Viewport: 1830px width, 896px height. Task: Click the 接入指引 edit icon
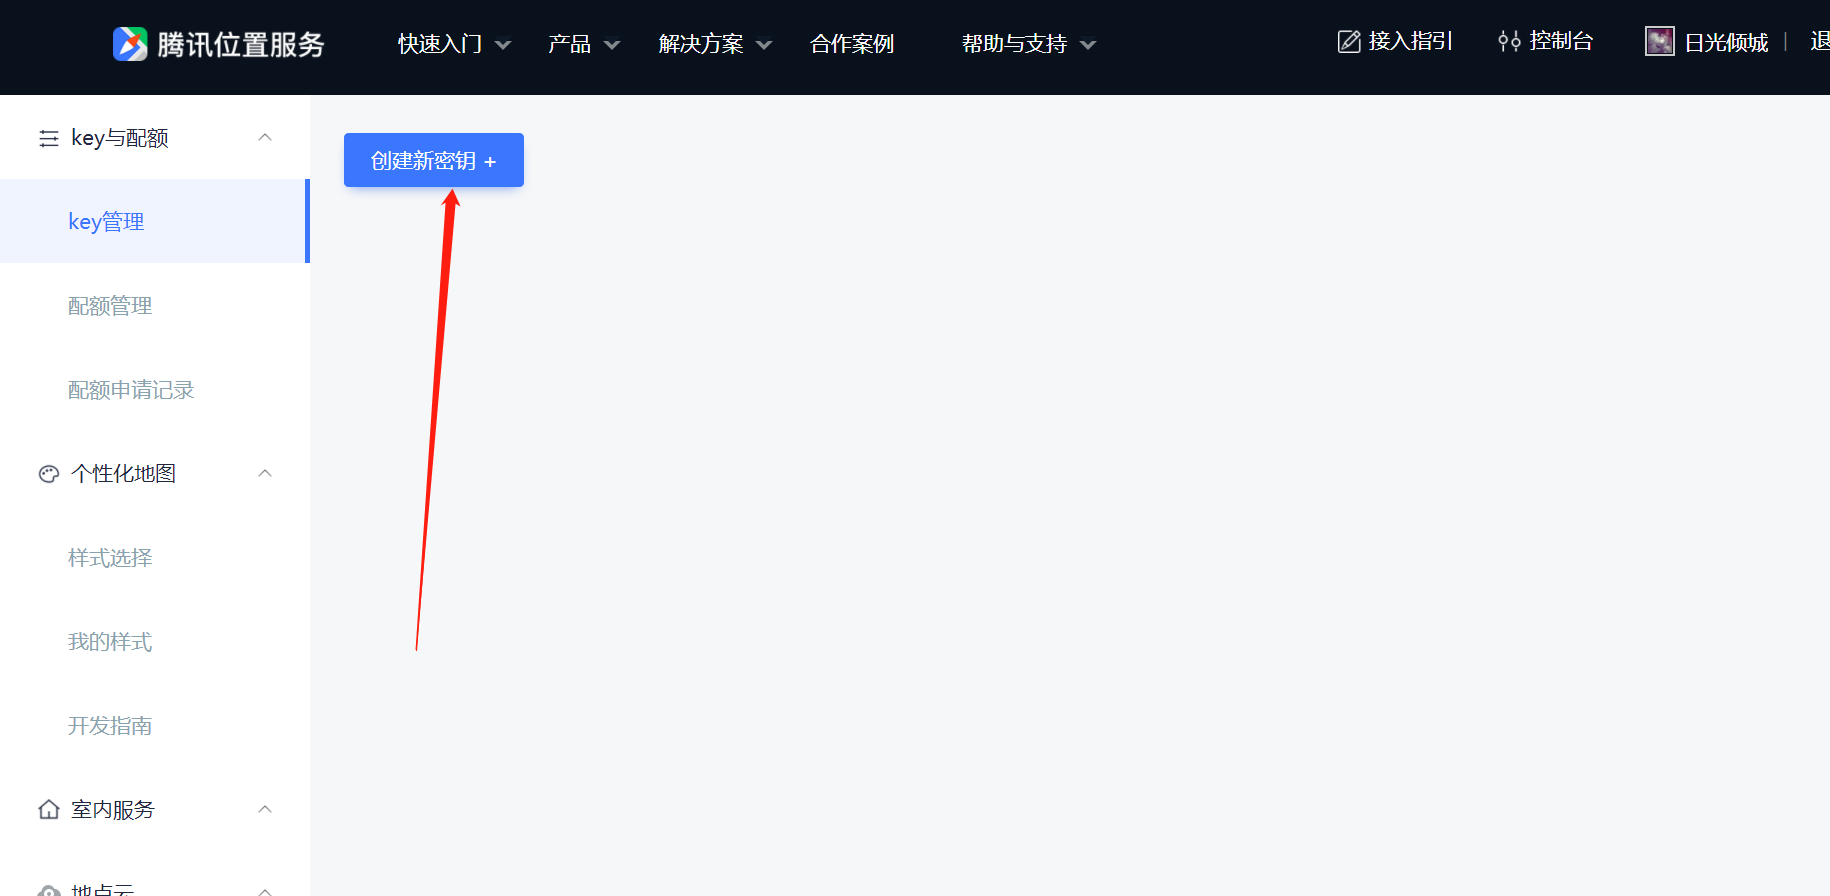pyautogui.click(x=1349, y=41)
